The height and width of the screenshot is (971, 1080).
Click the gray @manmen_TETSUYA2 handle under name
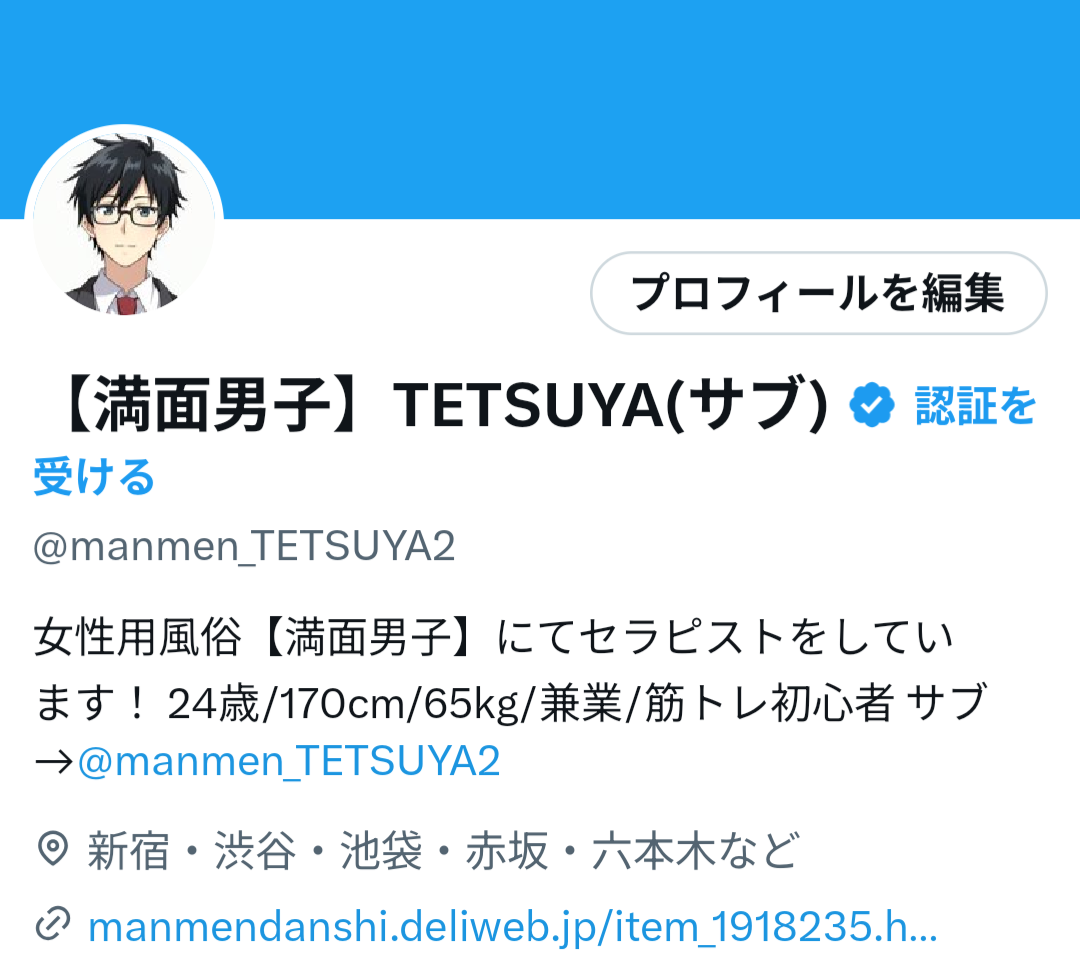[245, 547]
